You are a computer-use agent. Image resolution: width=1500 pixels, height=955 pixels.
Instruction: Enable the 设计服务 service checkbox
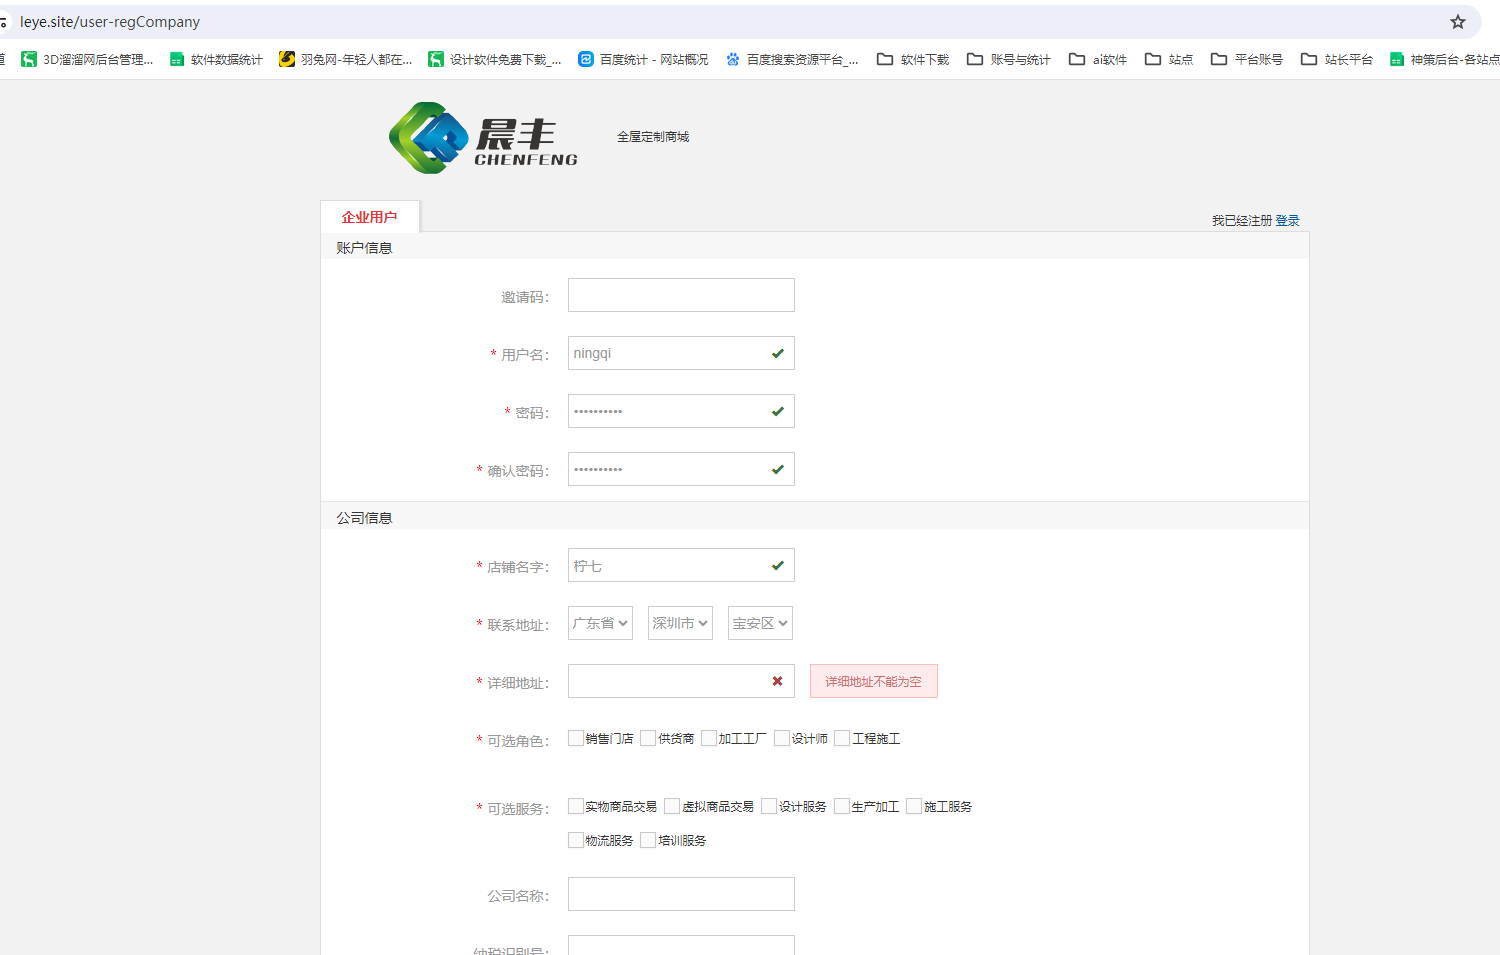(769, 806)
